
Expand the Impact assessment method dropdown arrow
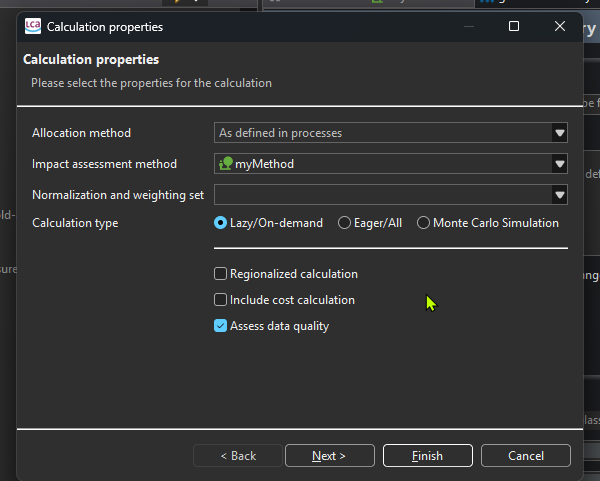point(559,164)
